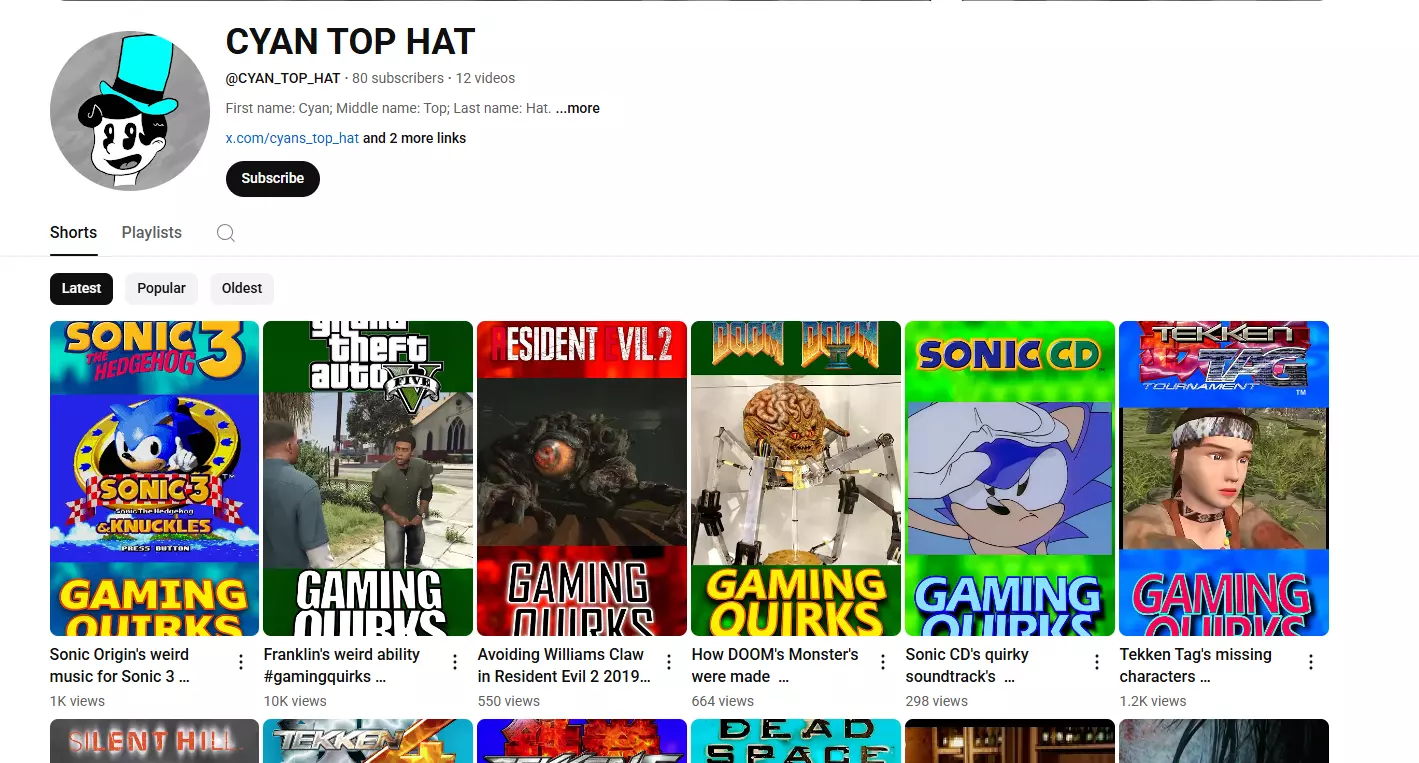The height and width of the screenshot is (763, 1419).
Task: Subscribe to the CYAN TOP HAT channel
Action: [x=273, y=178]
